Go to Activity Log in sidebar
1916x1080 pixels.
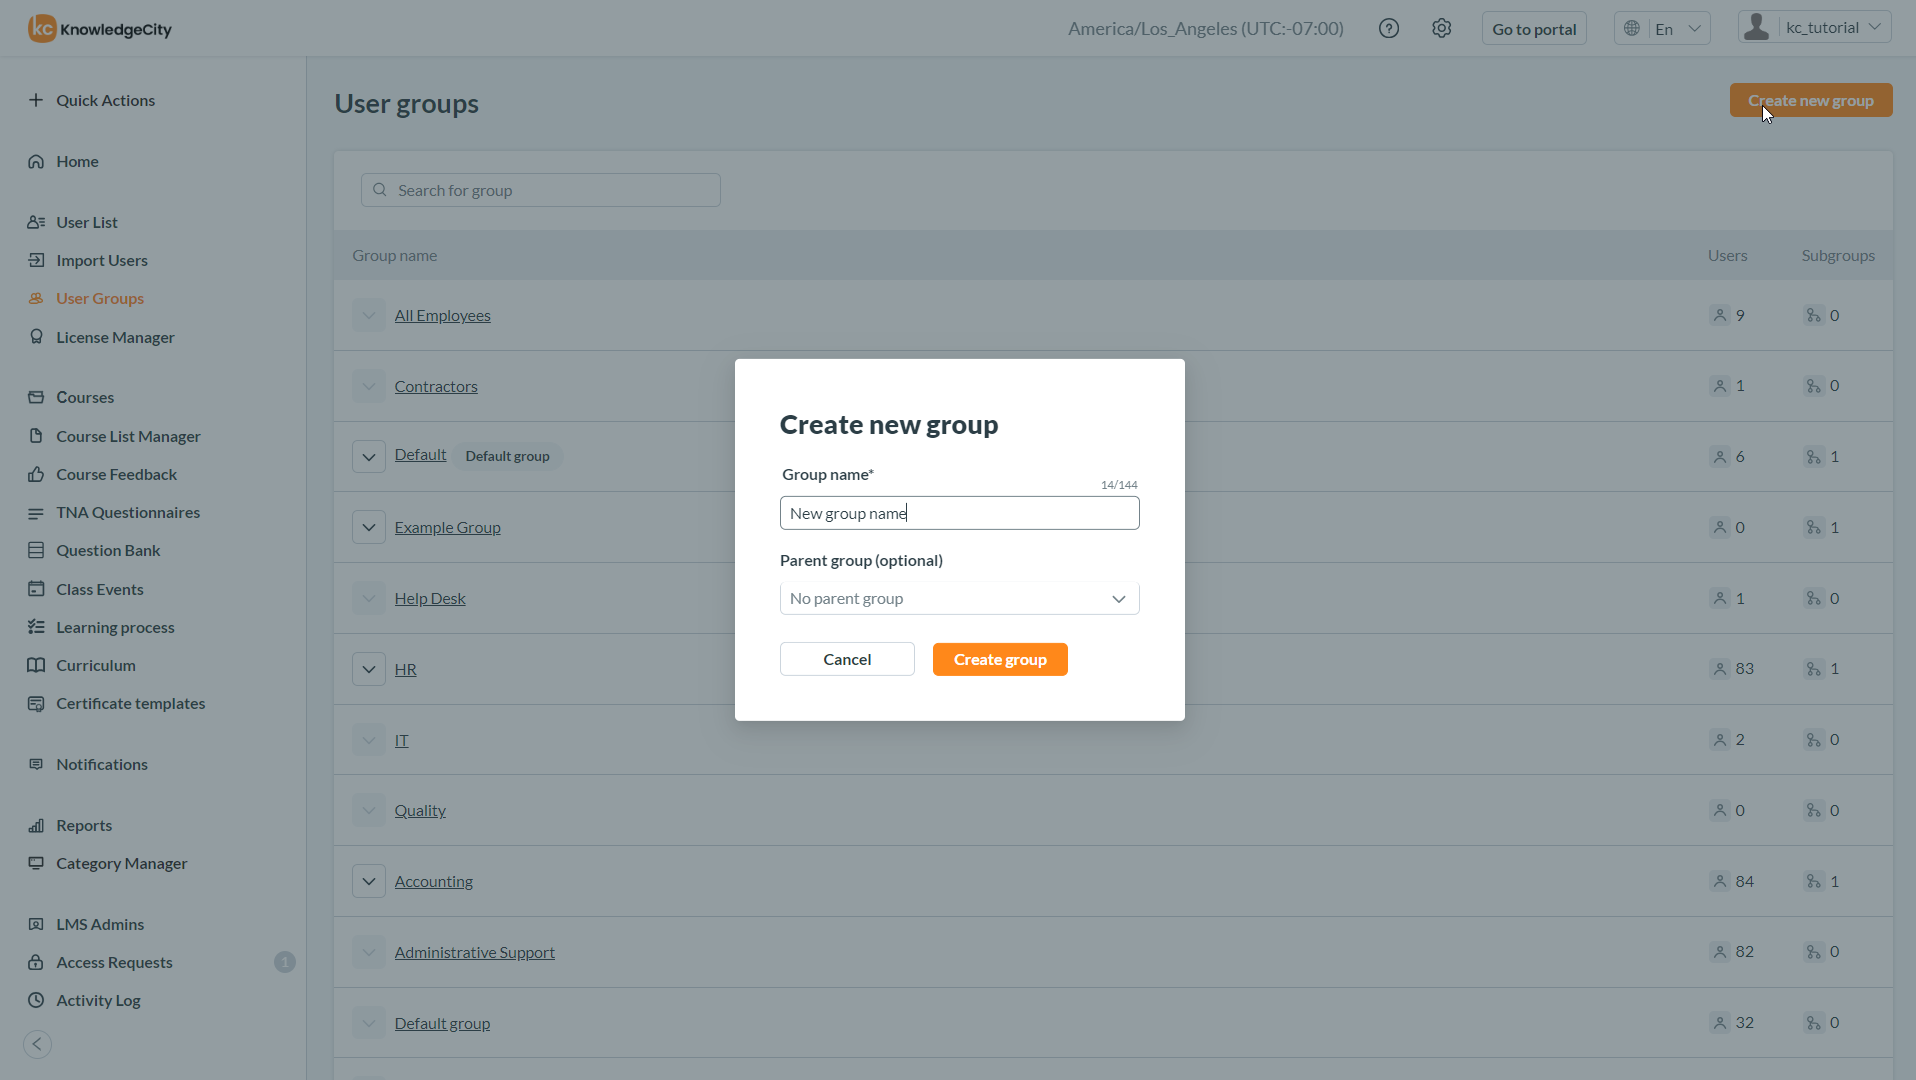(x=98, y=1000)
